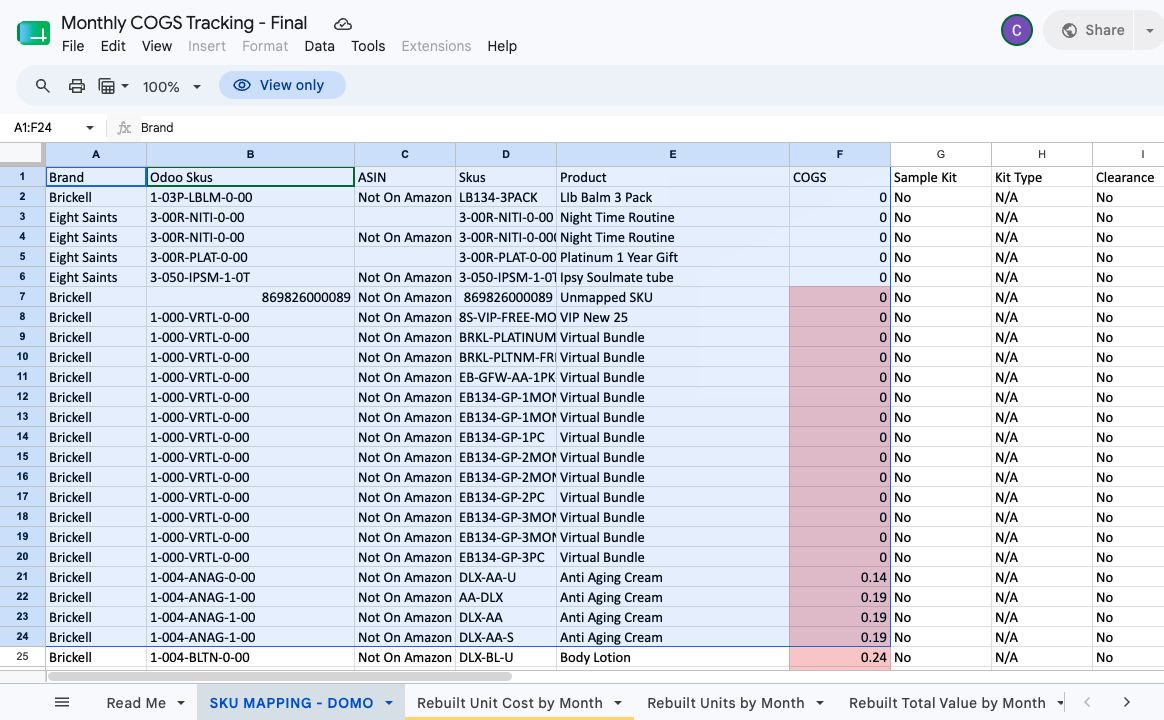Switch to Rebuilt Unit Cost by Month tab

click(509, 703)
